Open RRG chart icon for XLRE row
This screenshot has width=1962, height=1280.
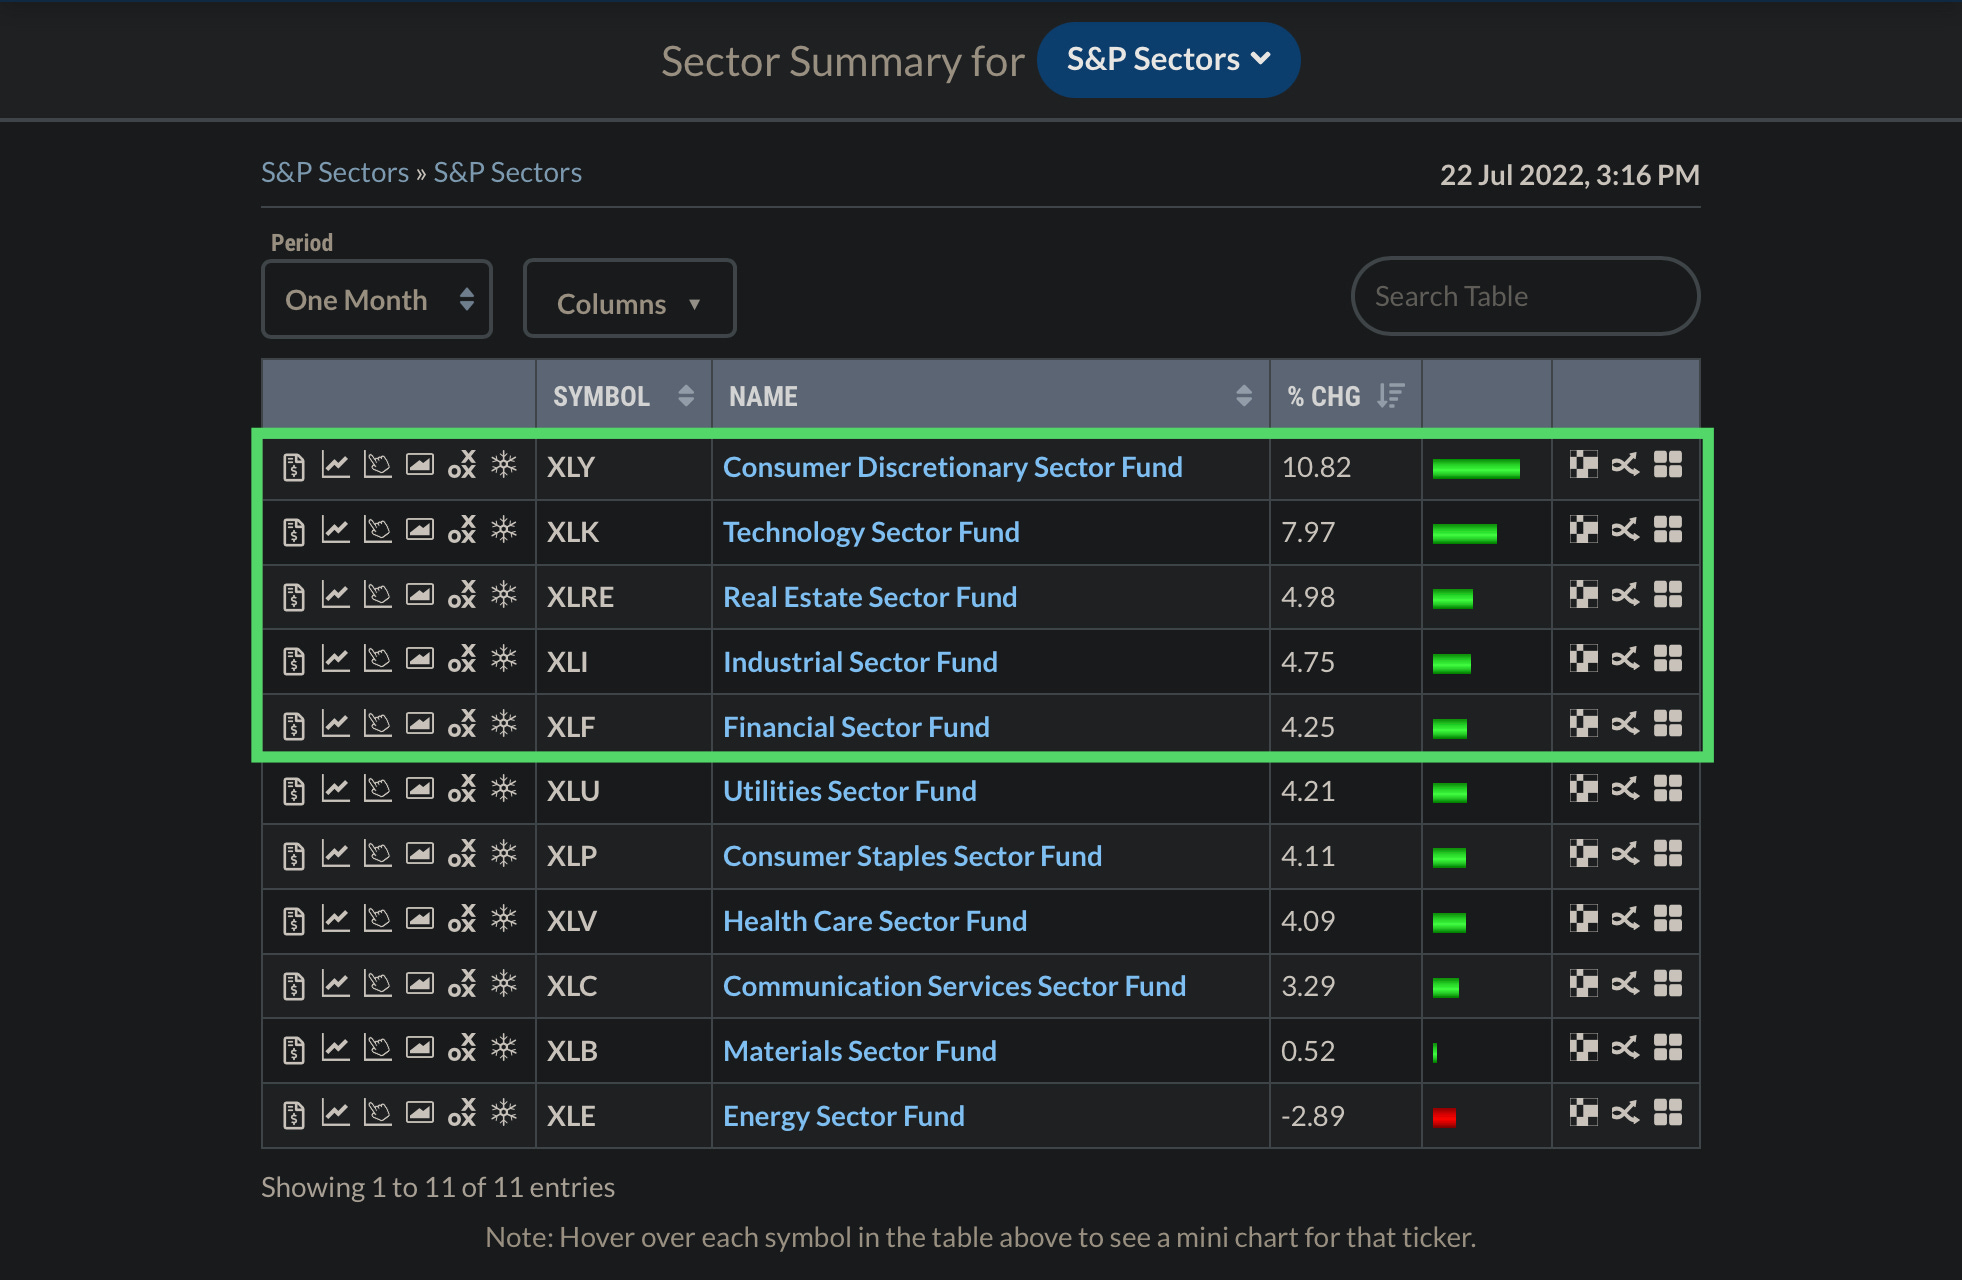pos(1625,595)
